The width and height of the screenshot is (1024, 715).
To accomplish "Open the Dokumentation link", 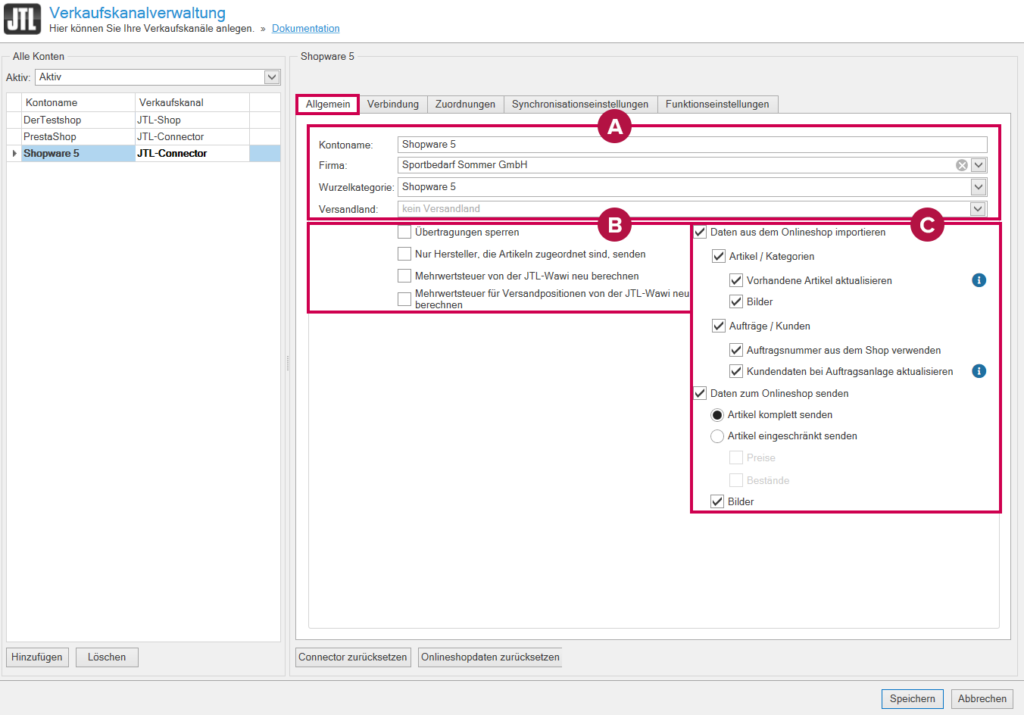I will click(305, 28).
